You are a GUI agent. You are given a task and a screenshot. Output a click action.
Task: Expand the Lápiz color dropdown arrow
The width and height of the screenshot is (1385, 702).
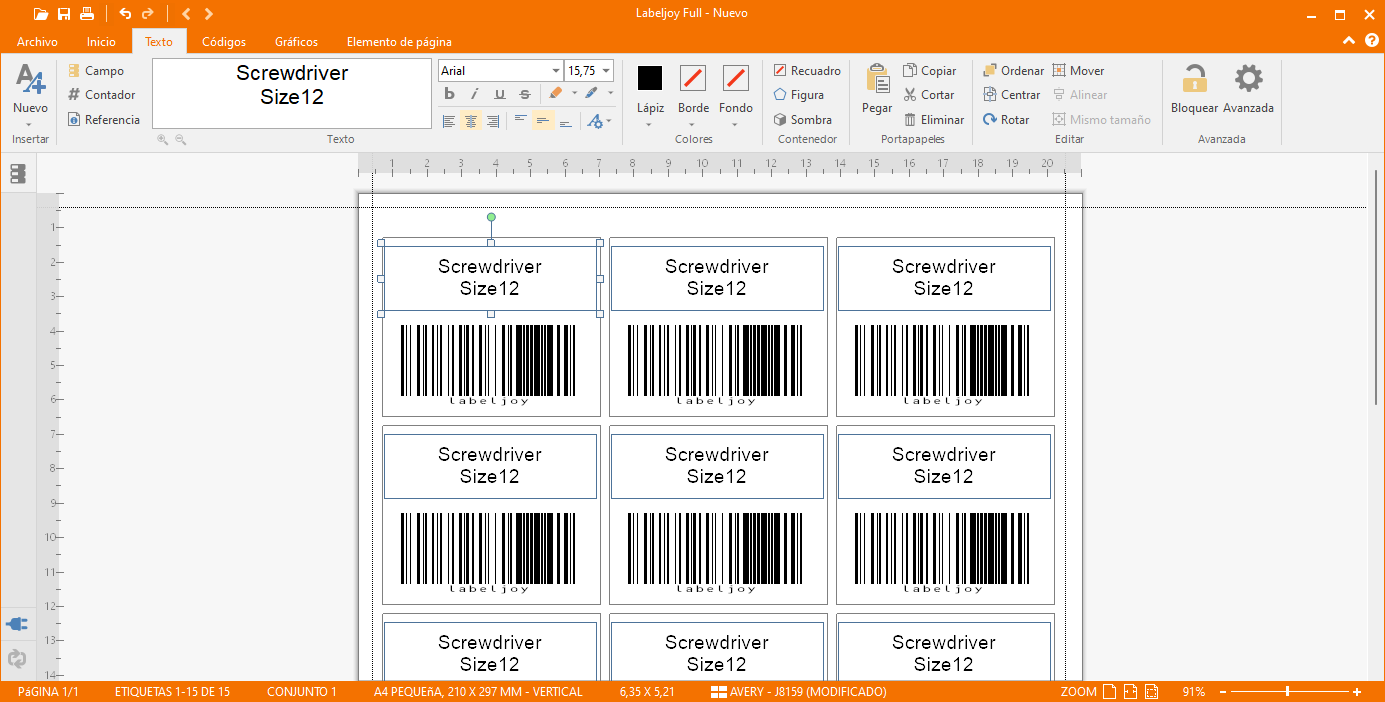coord(650,125)
